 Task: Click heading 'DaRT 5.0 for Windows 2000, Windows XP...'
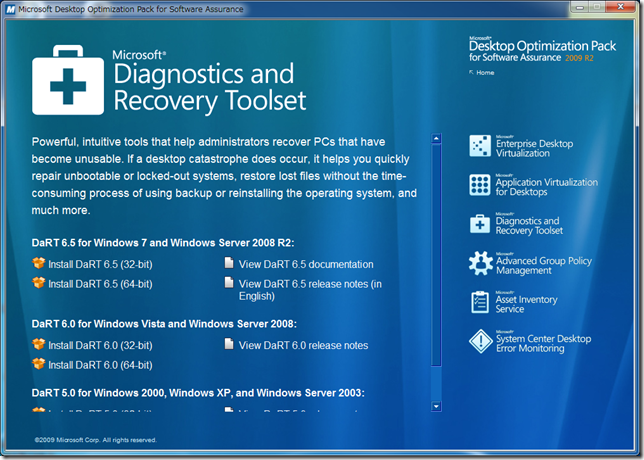pyautogui.click(x=198, y=393)
